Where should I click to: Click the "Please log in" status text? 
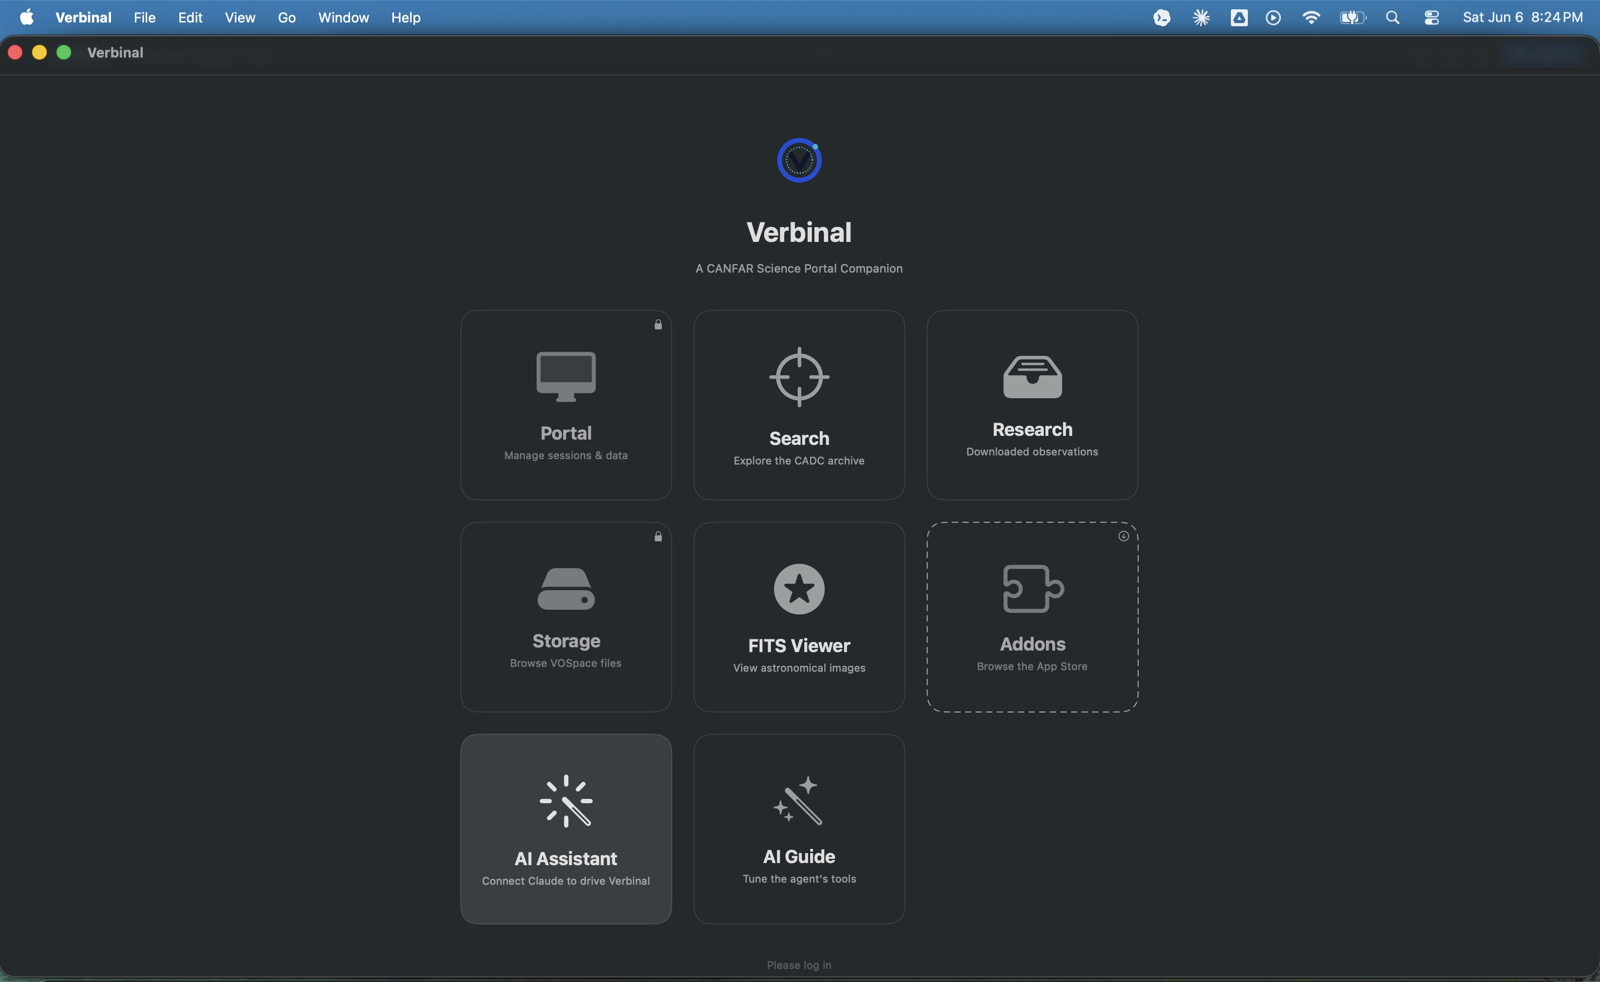click(799, 965)
